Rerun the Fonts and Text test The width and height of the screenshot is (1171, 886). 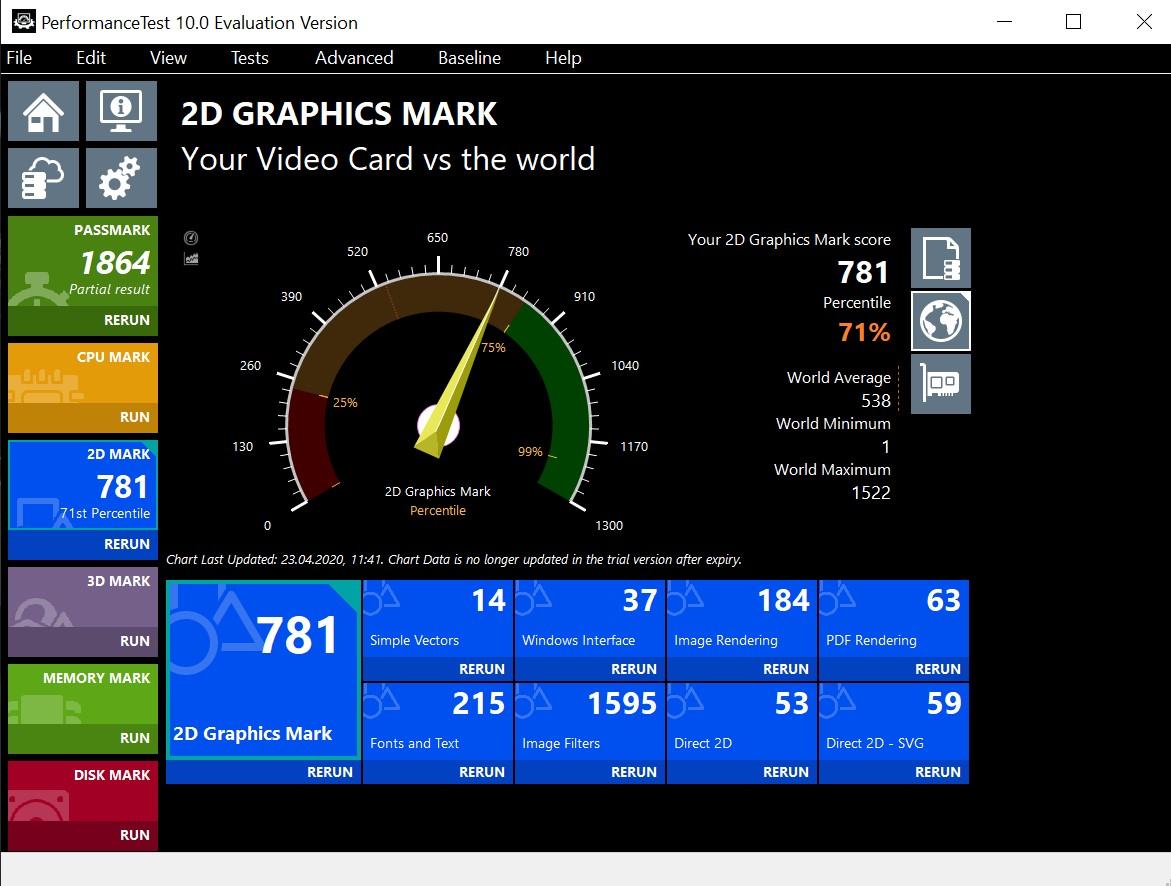(x=438, y=772)
